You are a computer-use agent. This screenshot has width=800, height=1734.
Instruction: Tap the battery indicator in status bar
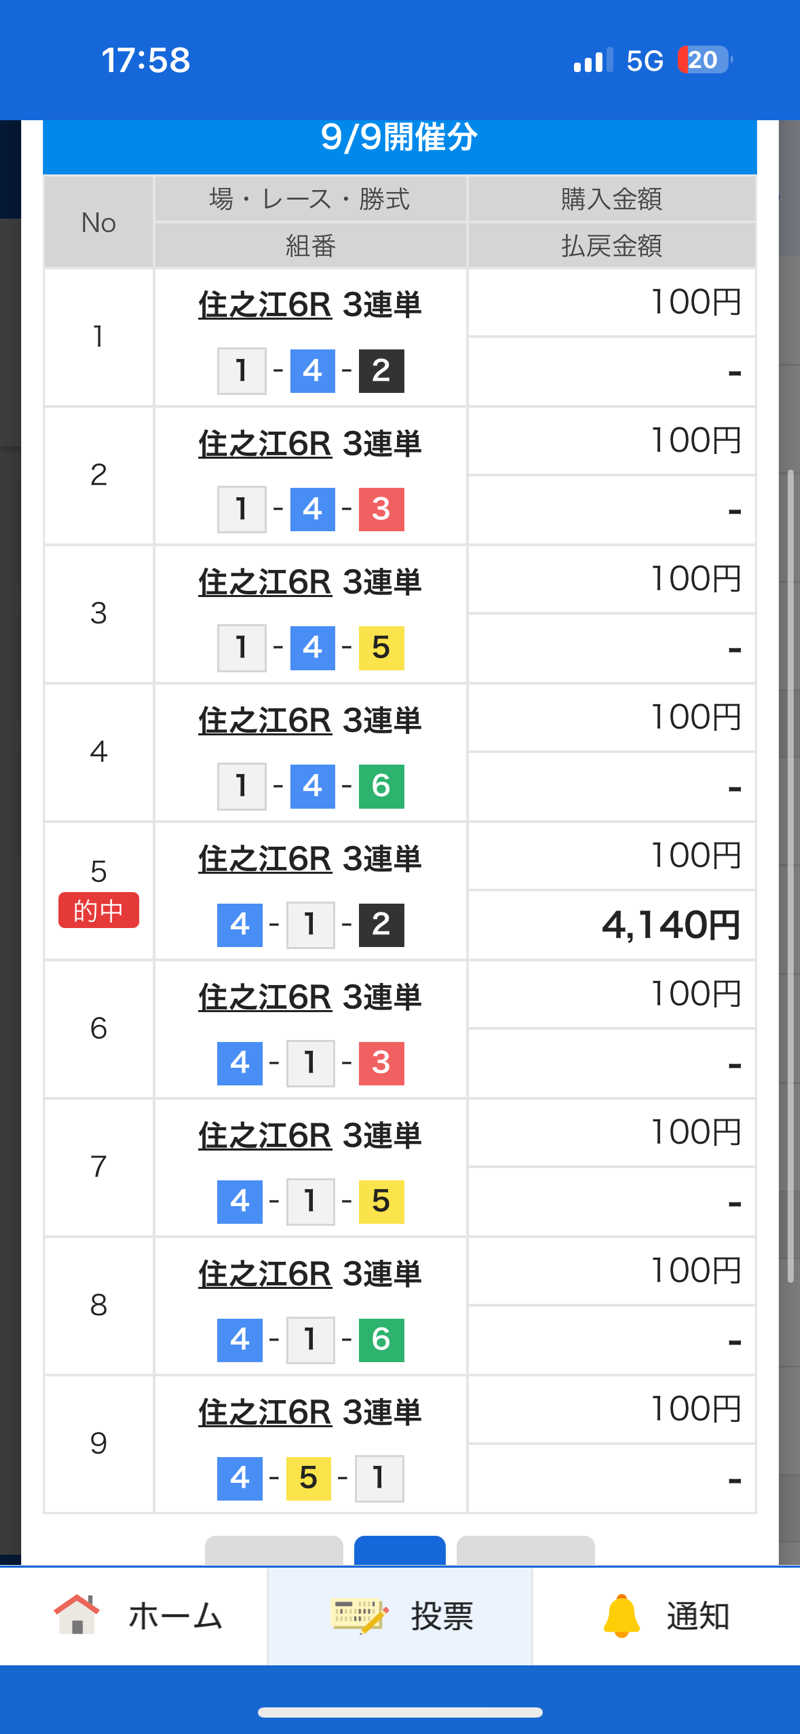pyautogui.click(x=704, y=60)
